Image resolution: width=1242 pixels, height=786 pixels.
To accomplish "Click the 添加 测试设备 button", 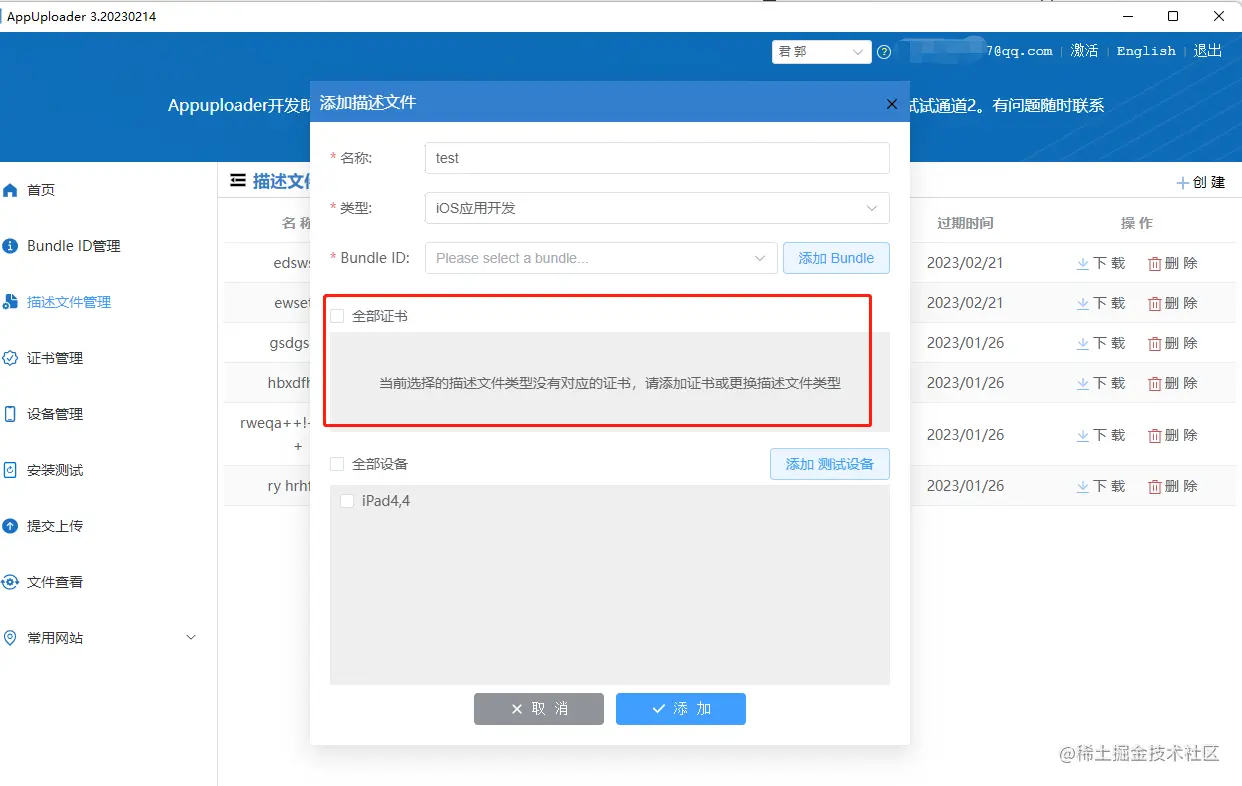I will [x=830, y=464].
